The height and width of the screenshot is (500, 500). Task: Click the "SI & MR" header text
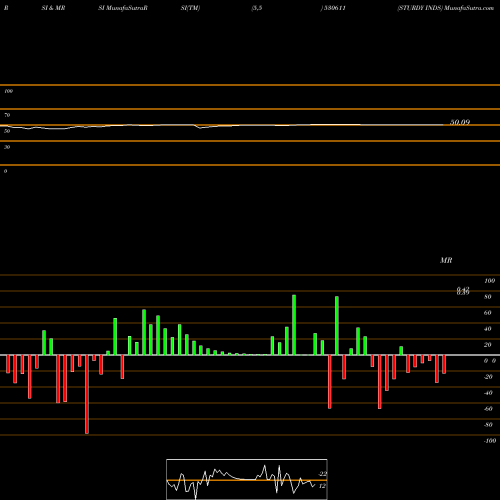53,8
